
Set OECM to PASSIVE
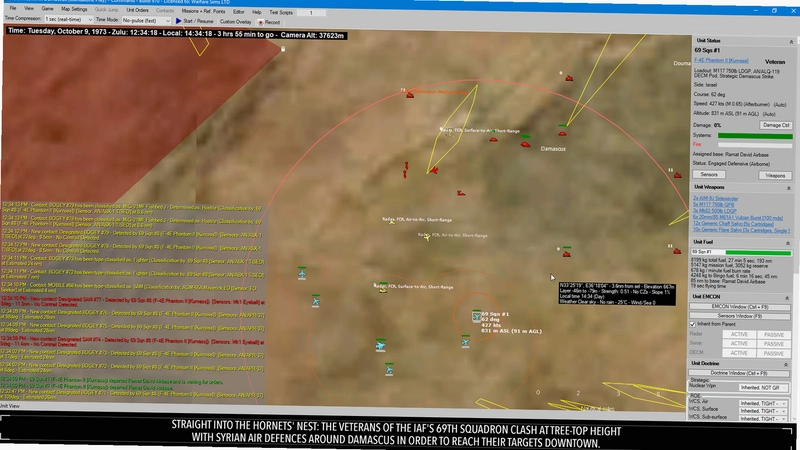[x=773, y=354]
